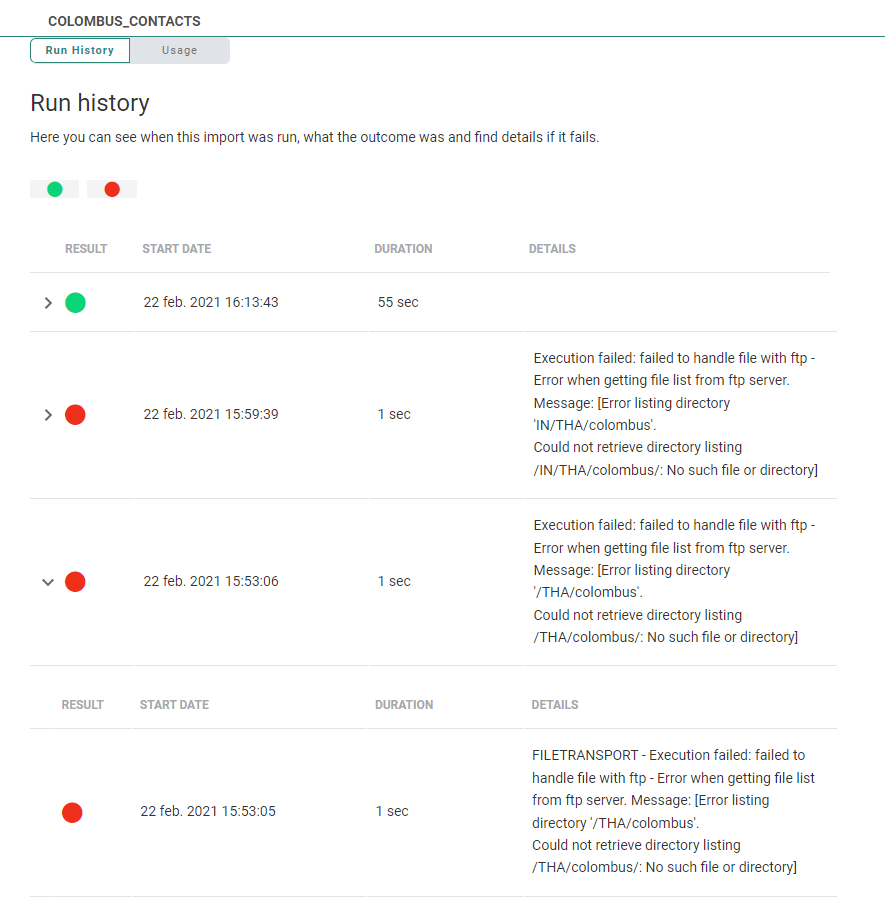Screen dimensions: 885x901
Task: Sort by upper Start Date column header
Action: click(x=176, y=249)
